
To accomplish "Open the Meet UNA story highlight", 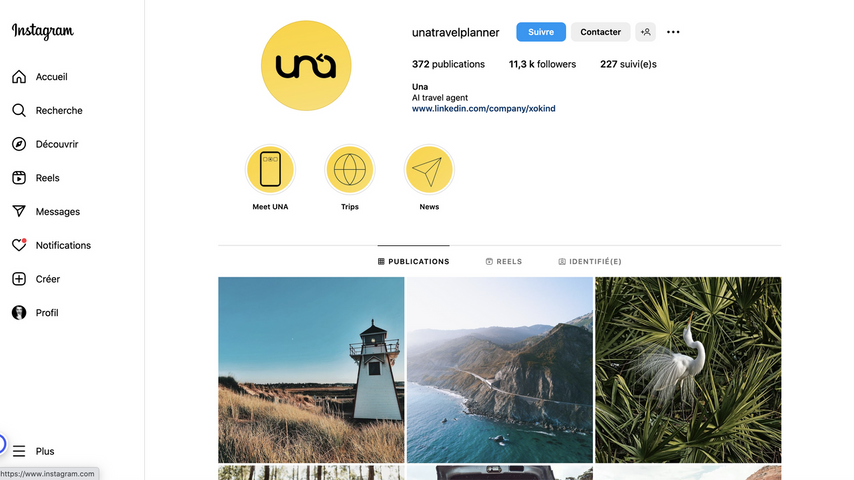I will [x=270, y=170].
